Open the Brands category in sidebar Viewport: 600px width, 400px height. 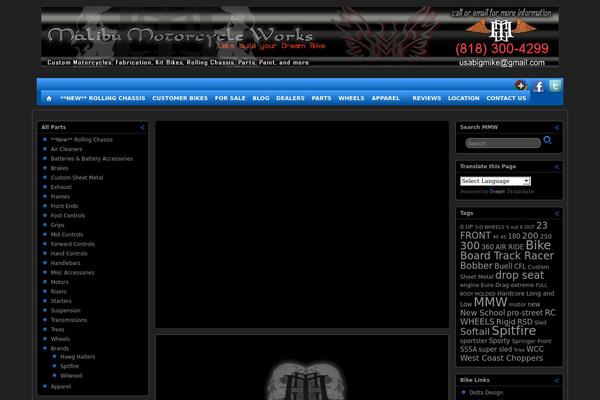click(x=60, y=349)
